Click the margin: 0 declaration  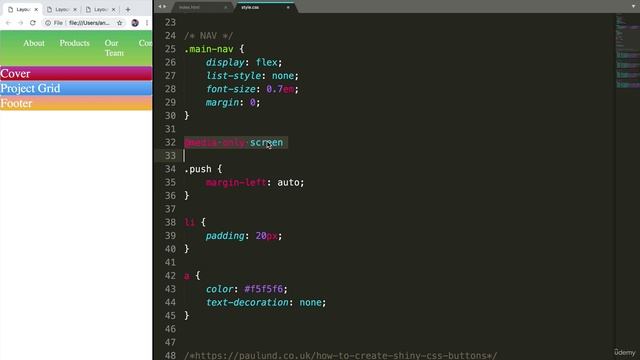click(233, 102)
